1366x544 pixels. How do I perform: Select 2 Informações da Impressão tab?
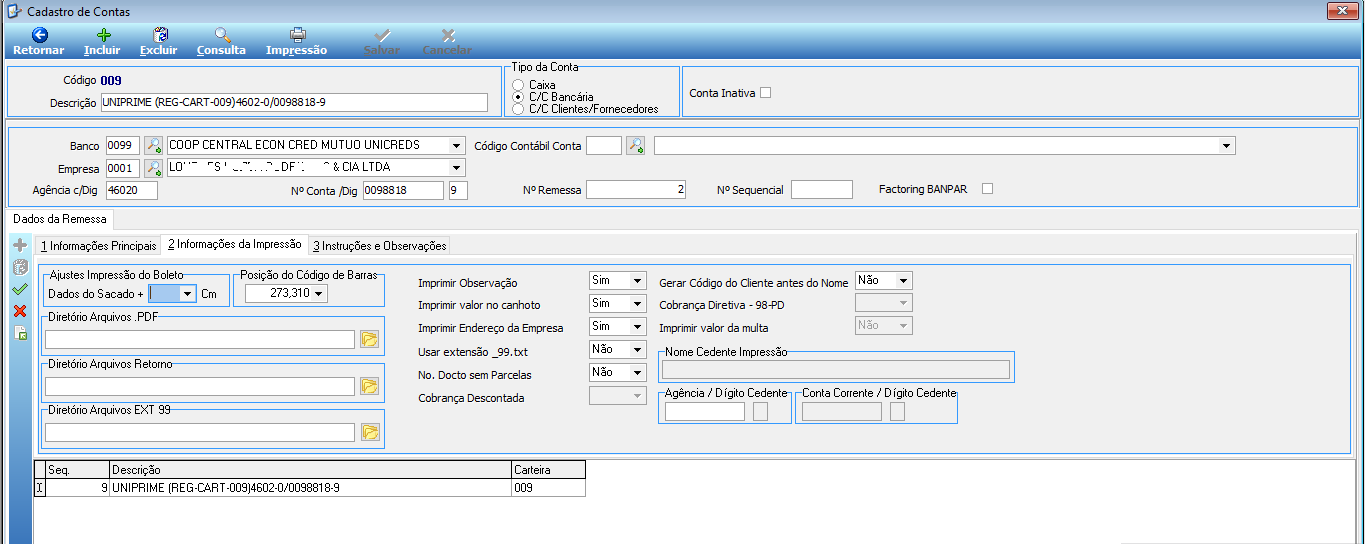[x=234, y=244]
